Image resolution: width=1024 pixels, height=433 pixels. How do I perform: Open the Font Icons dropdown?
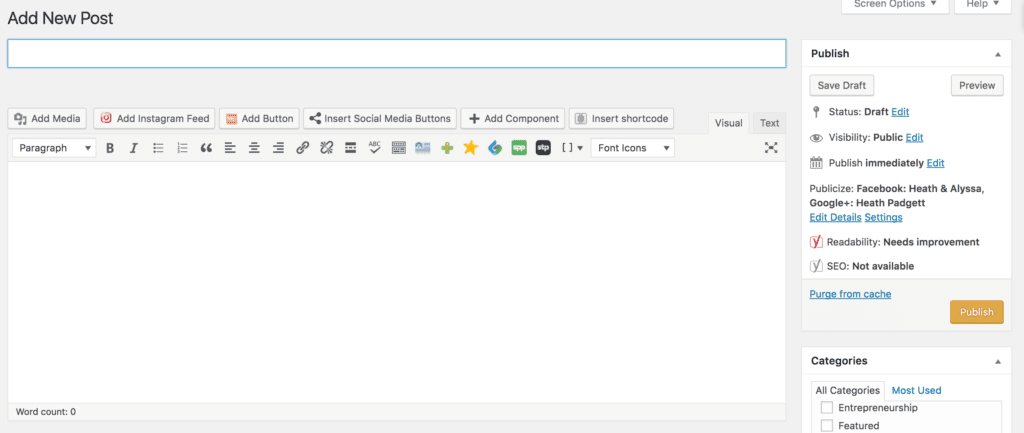633,148
